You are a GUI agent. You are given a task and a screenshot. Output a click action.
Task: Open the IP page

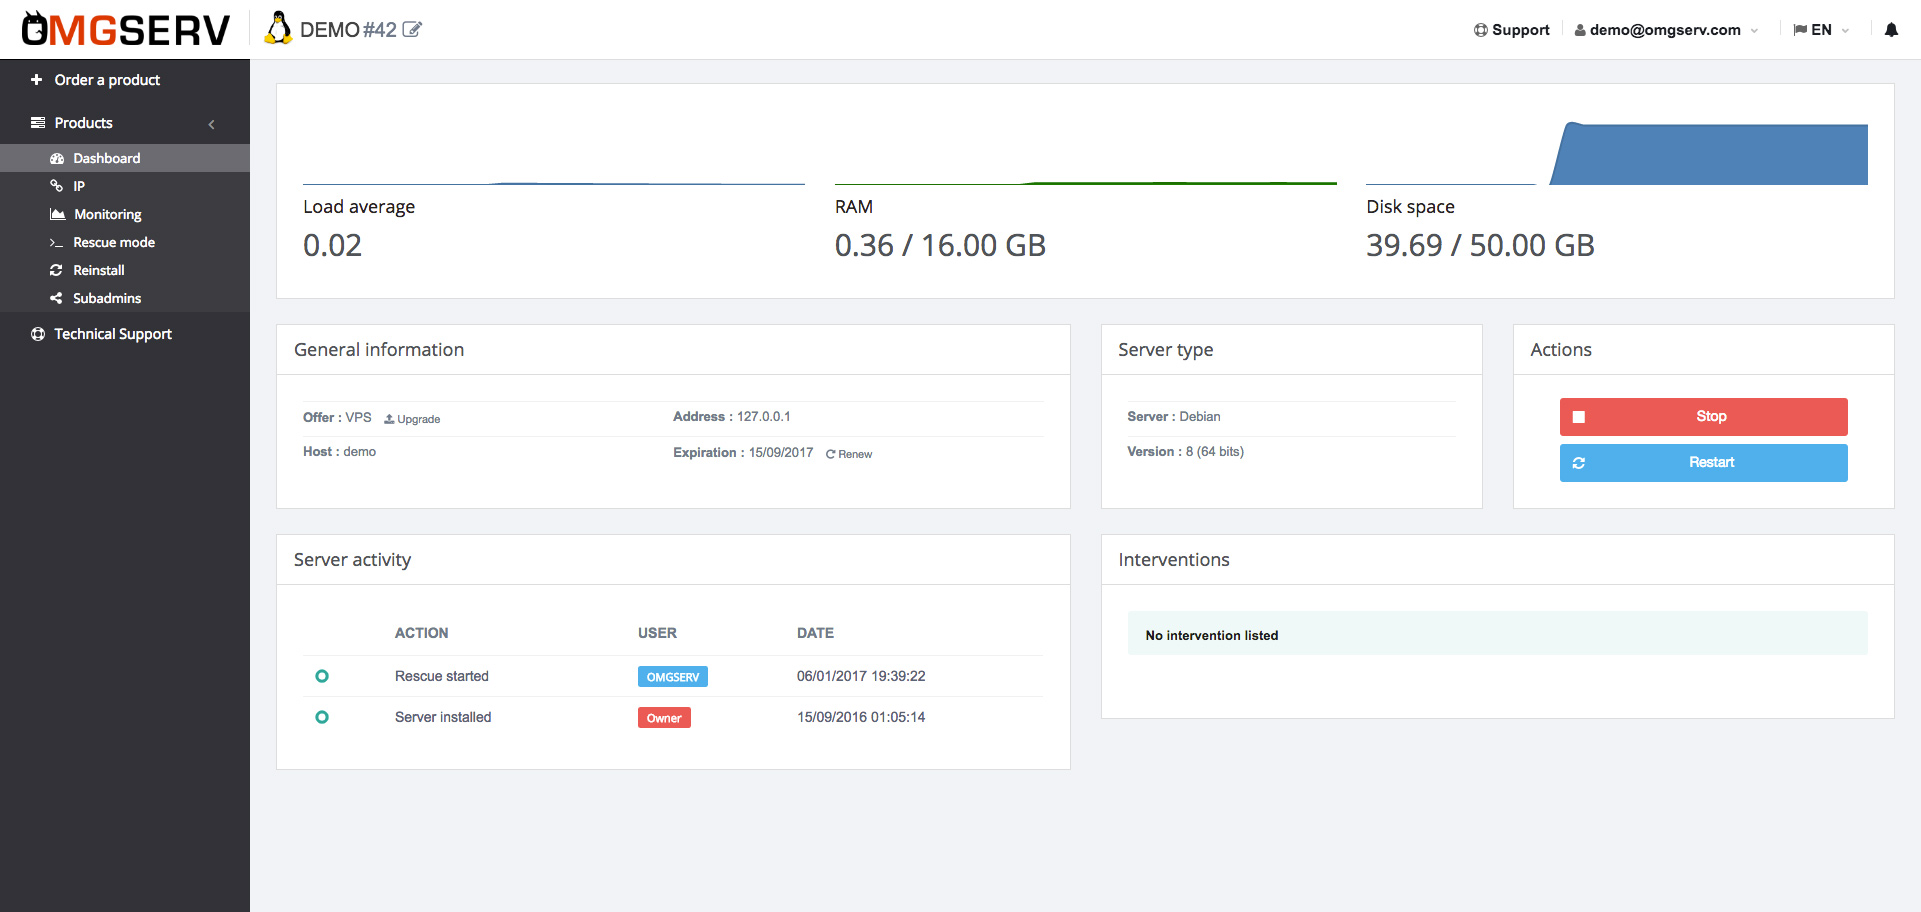point(125,186)
